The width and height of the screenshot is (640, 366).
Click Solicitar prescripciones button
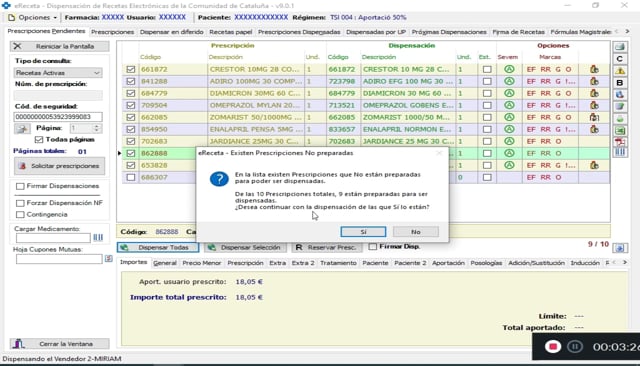coord(60,166)
